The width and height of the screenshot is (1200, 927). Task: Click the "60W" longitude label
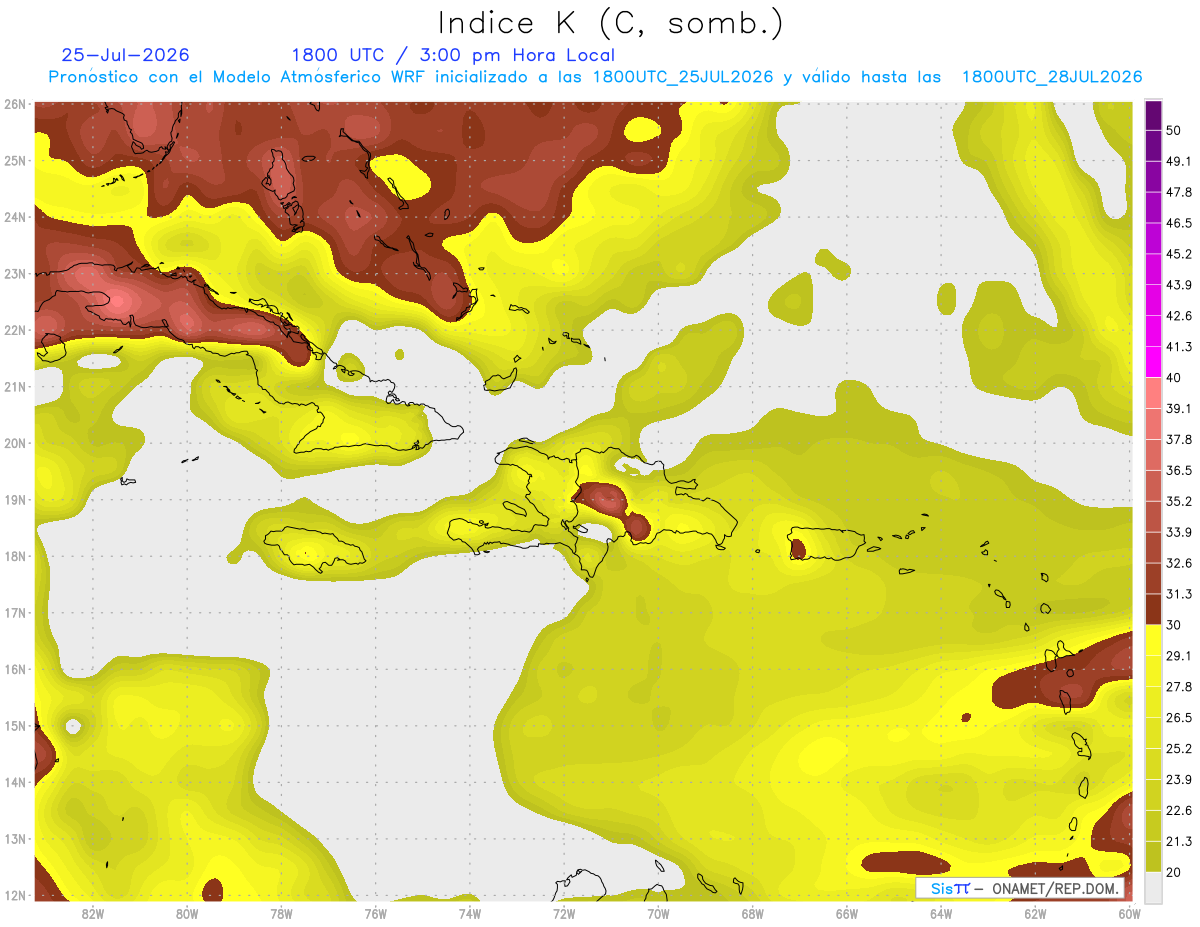1130,913
